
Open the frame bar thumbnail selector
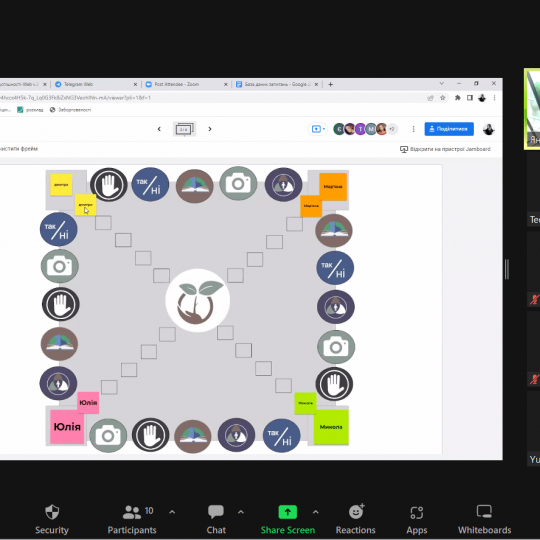pyautogui.click(x=184, y=129)
